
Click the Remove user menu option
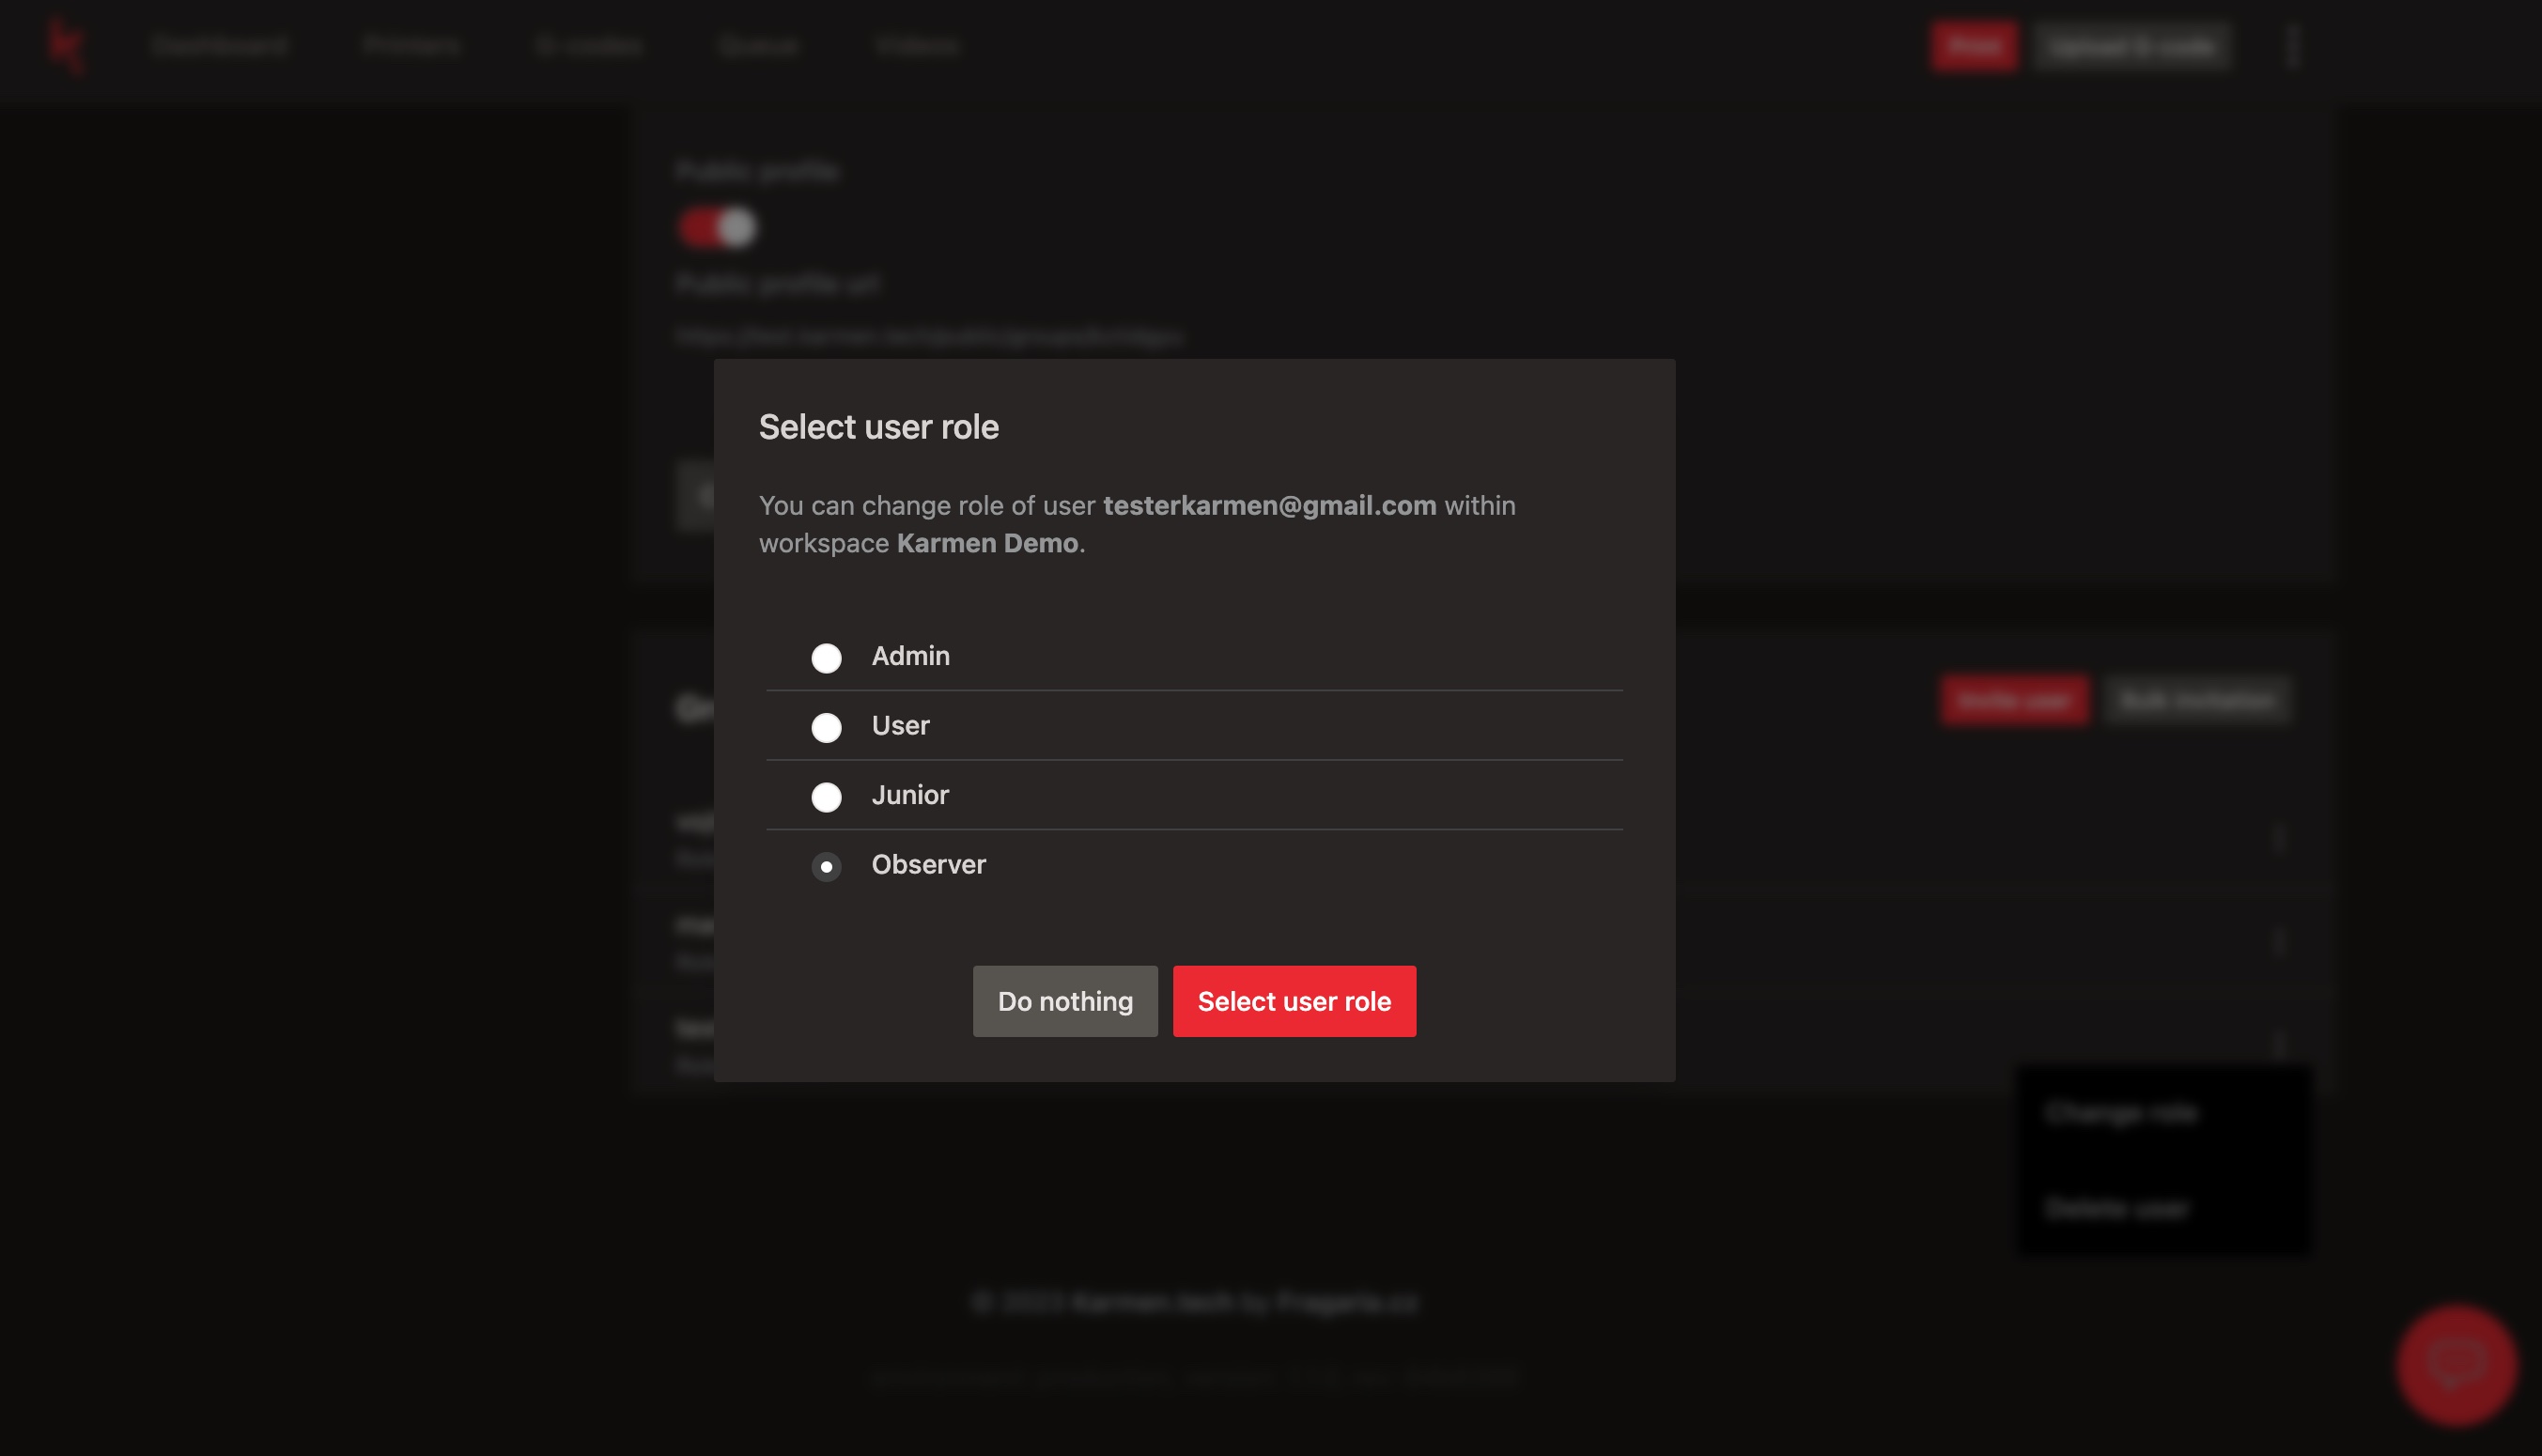[x=2117, y=1208]
